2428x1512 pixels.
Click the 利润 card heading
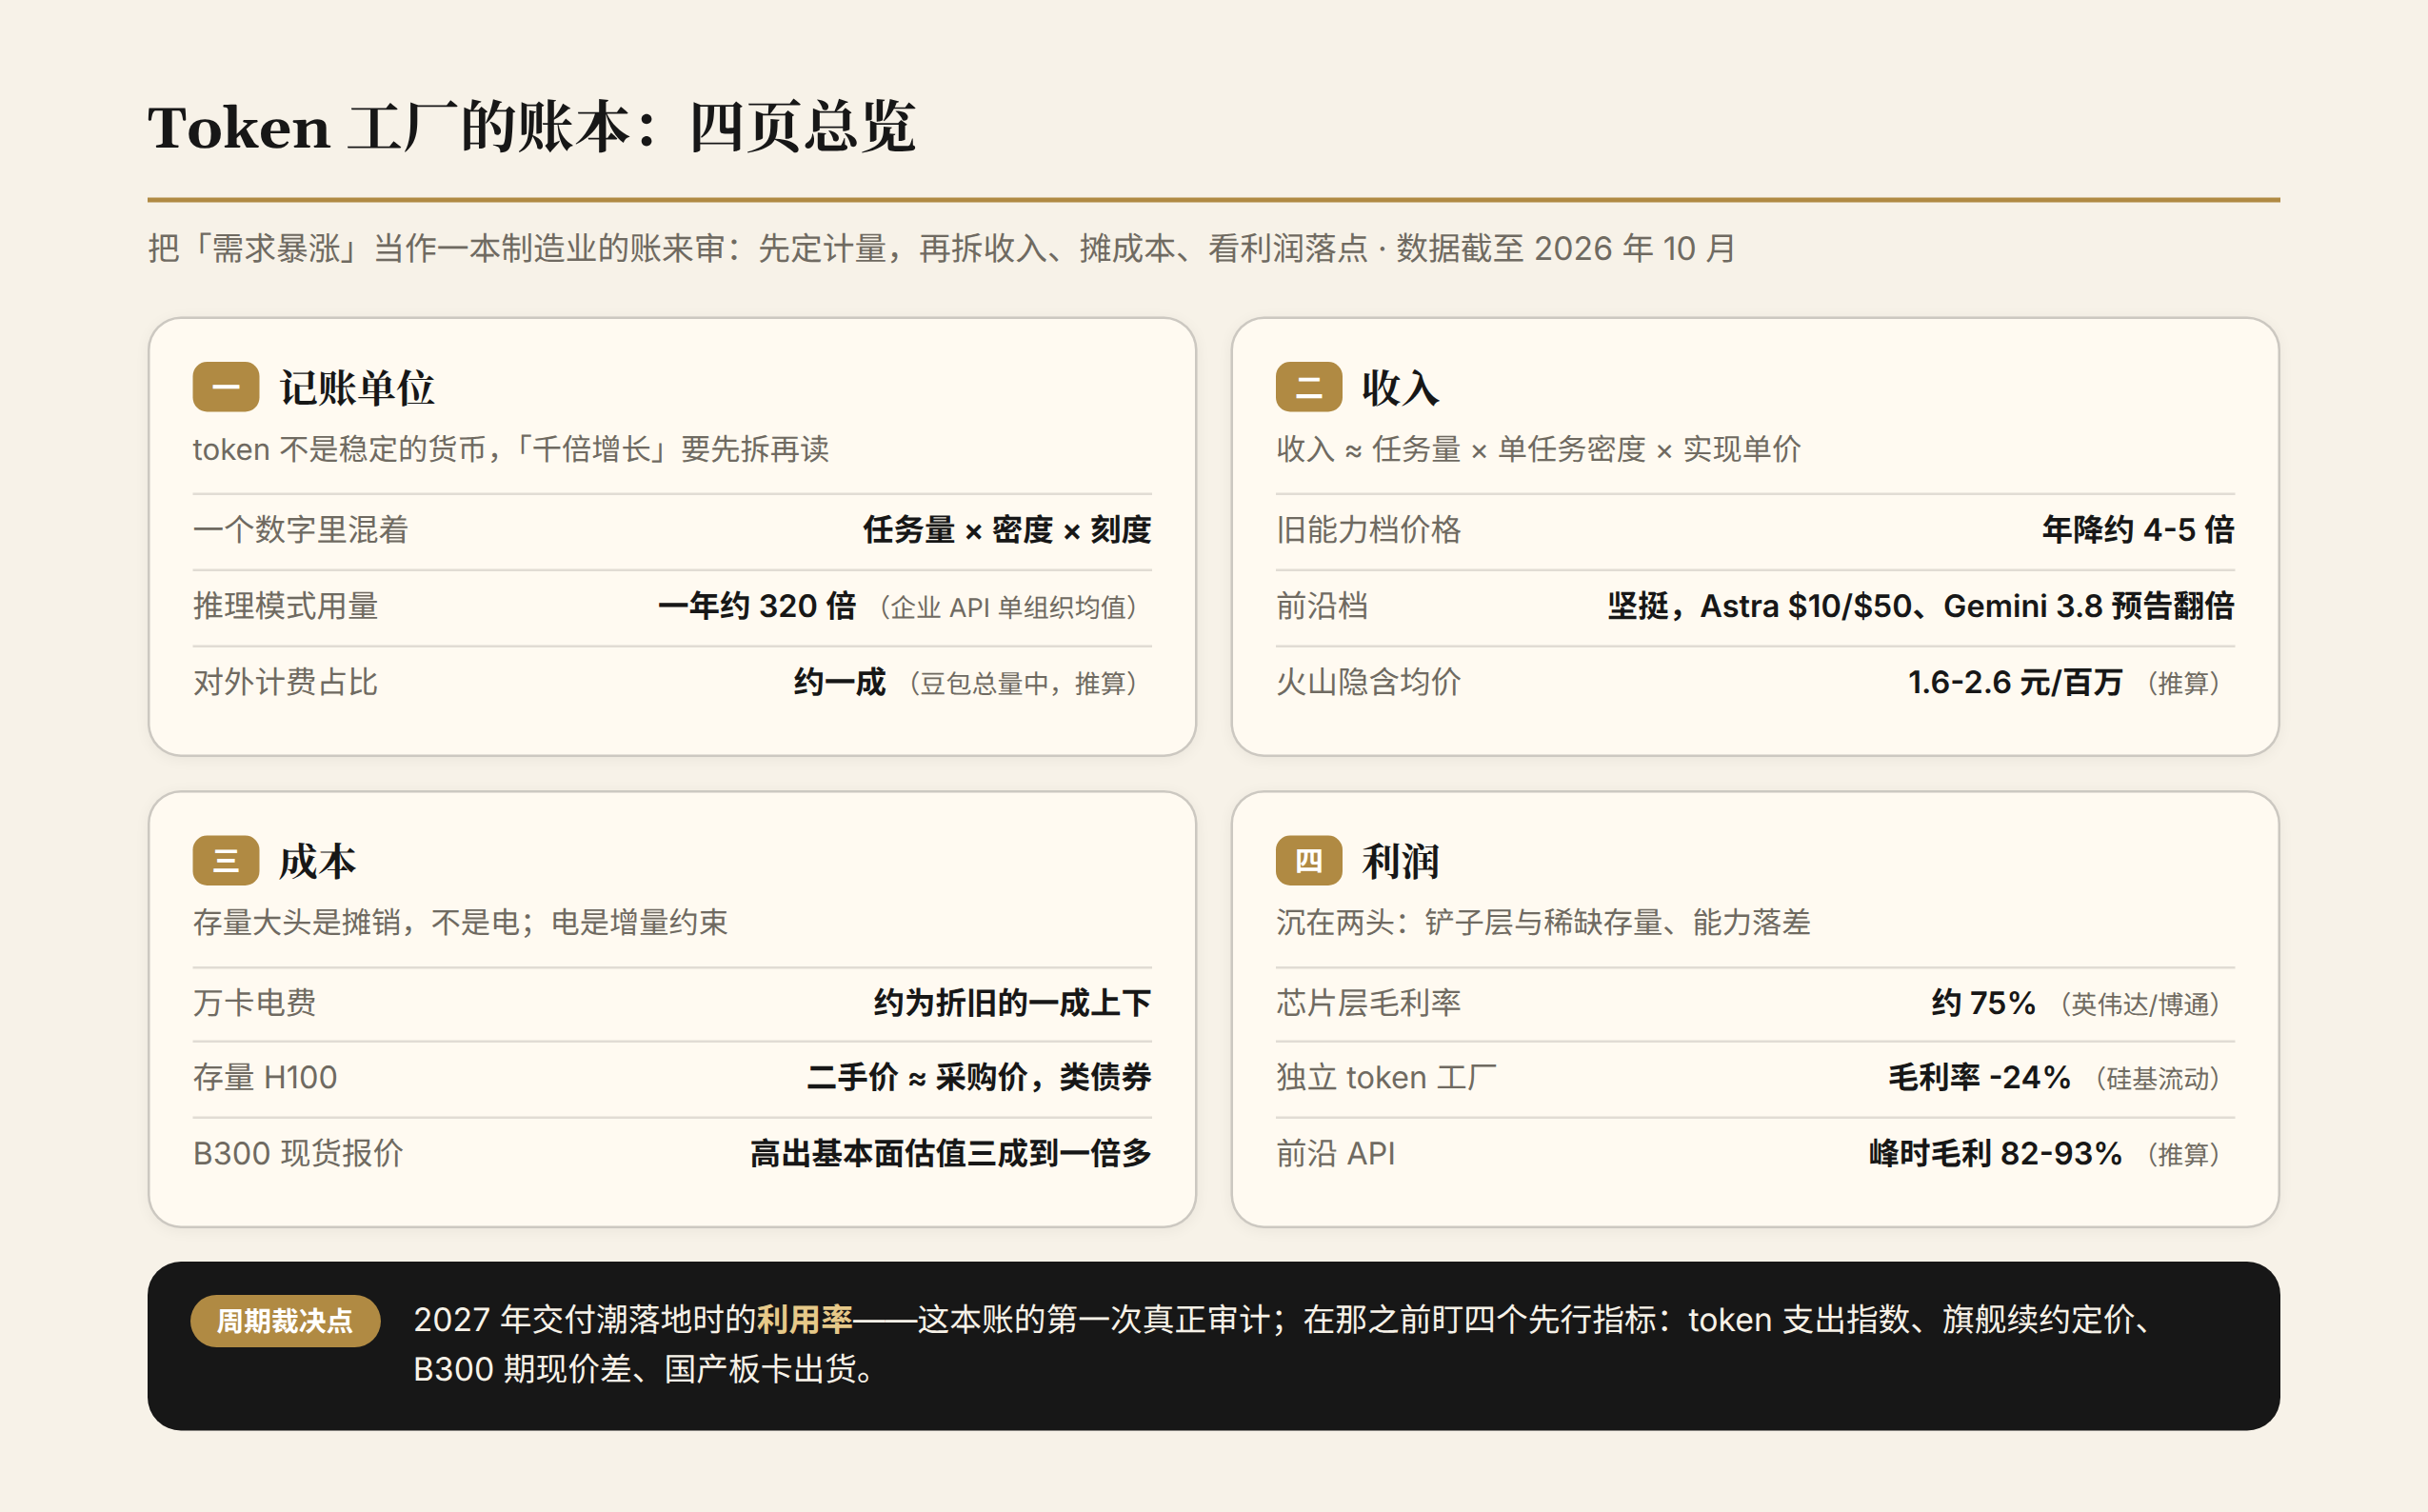pyautogui.click(x=1400, y=861)
